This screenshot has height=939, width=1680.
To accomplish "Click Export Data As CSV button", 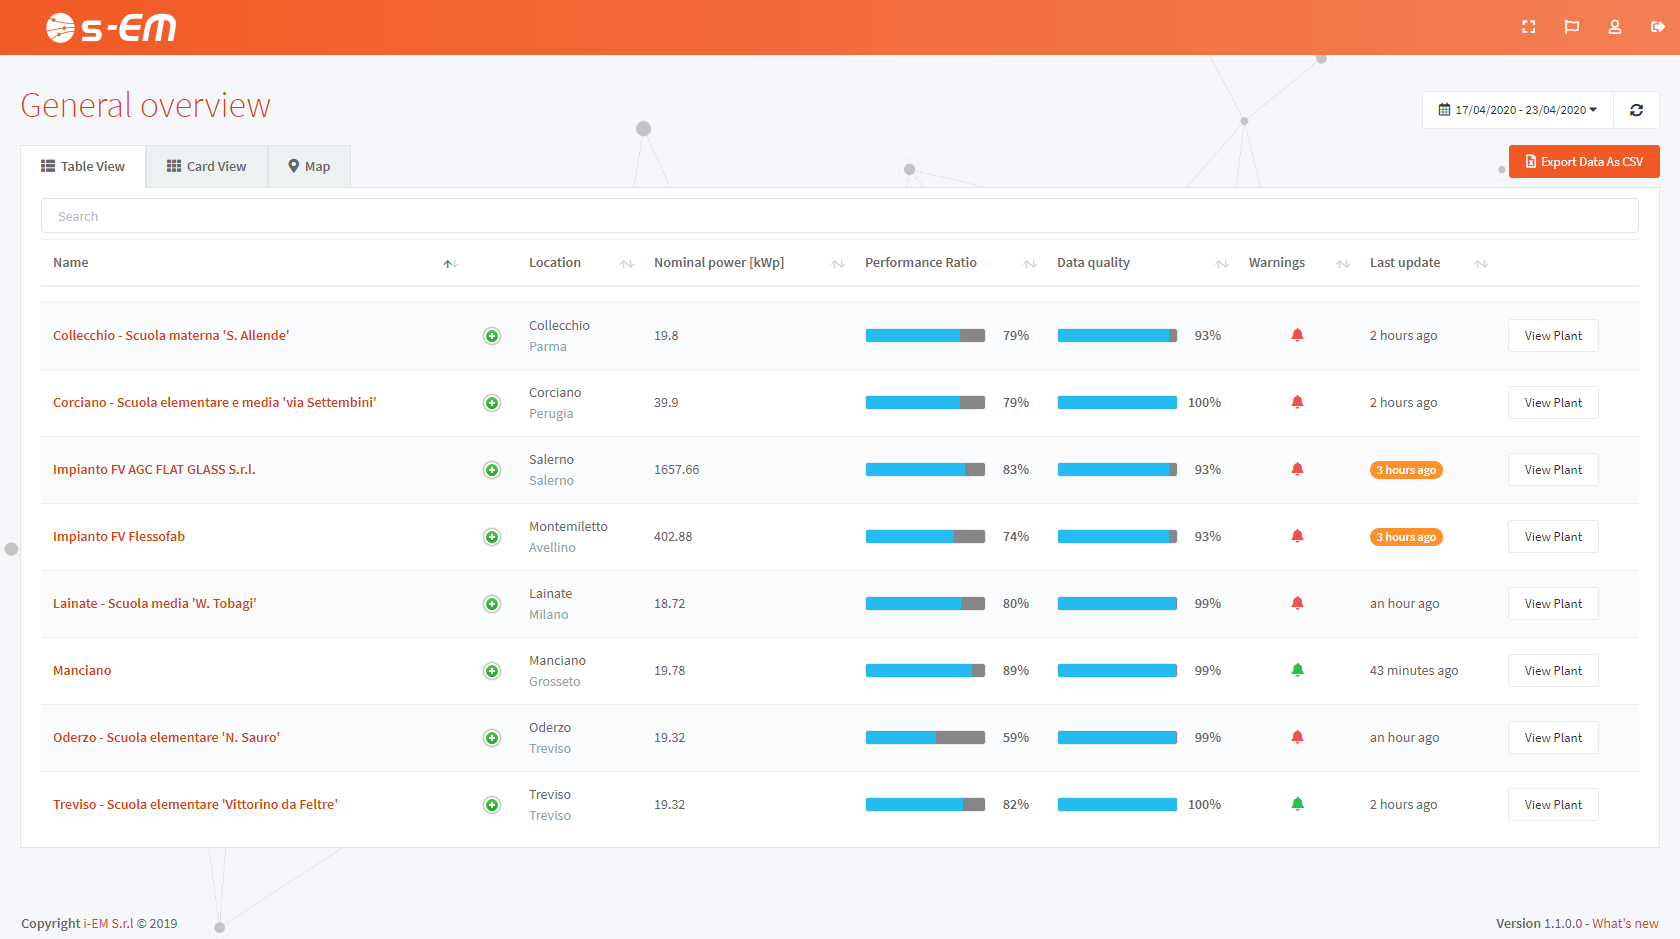I will (1584, 162).
